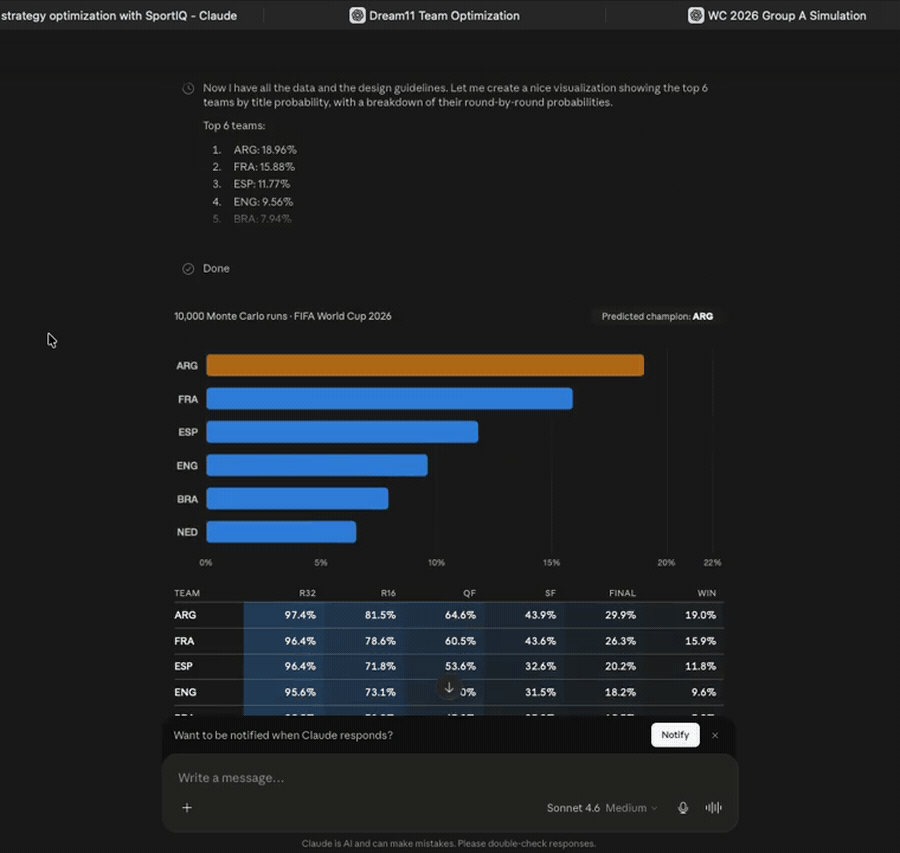The image size is (900, 853).
Task: Click the FRA table row label
Action: (x=184, y=641)
